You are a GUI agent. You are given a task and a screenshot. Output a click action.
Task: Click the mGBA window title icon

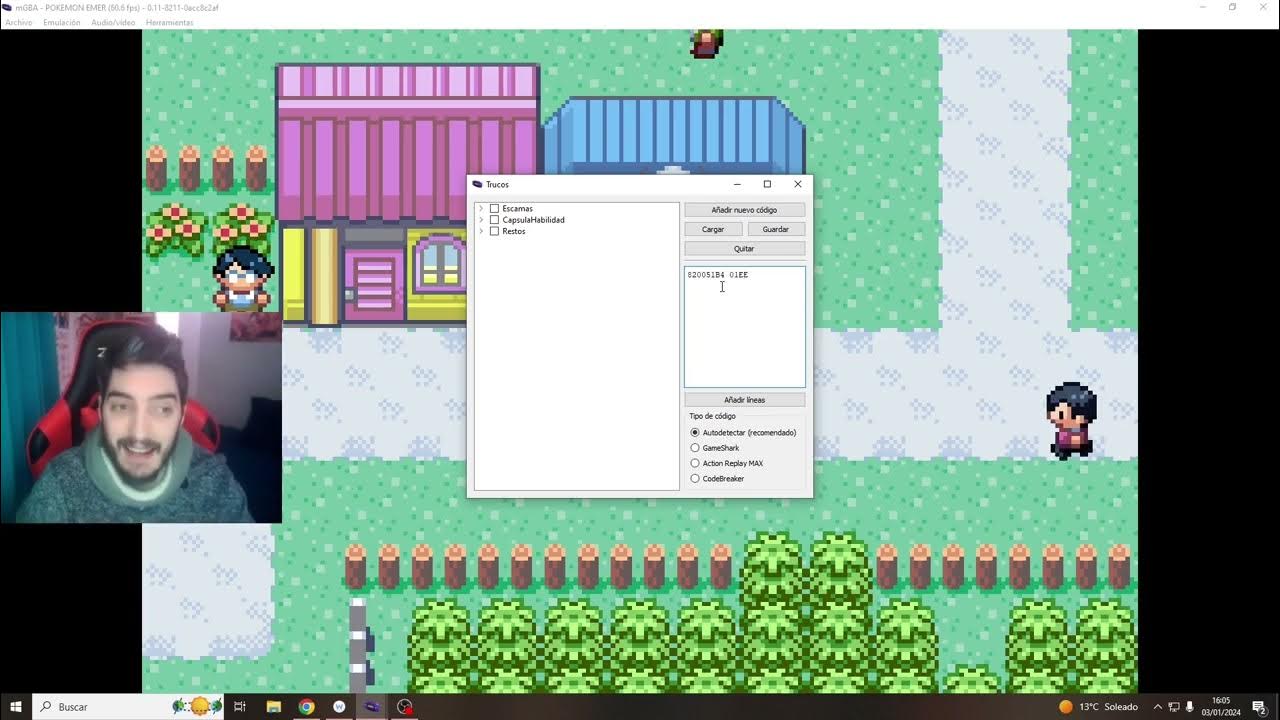8,7
